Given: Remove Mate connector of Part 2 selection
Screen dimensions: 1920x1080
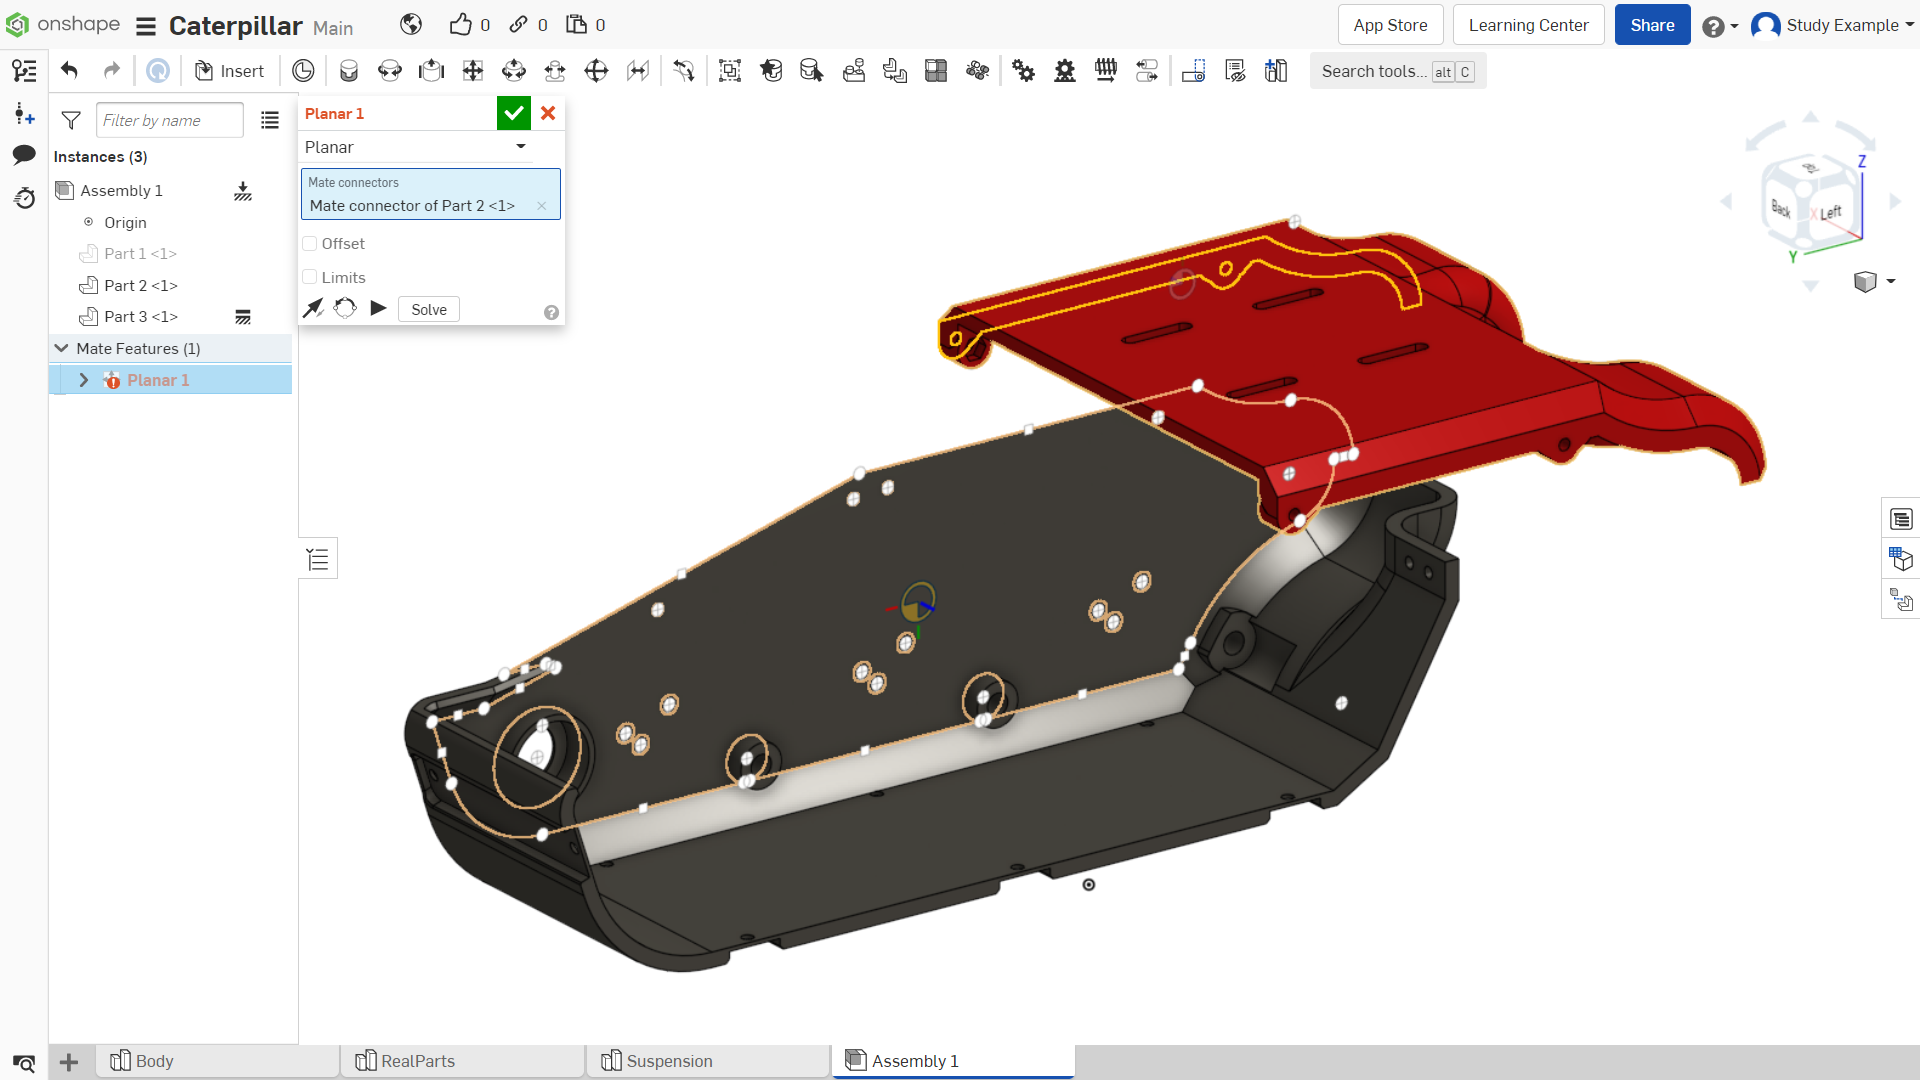Looking at the screenshot, I should click(x=541, y=206).
